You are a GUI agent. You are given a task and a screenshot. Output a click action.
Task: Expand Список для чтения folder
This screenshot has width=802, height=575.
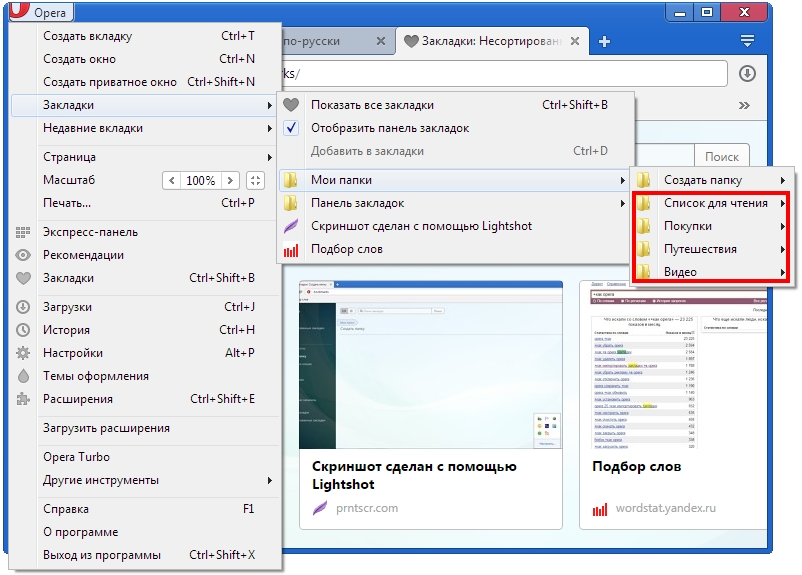pyautogui.click(x=711, y=203)
